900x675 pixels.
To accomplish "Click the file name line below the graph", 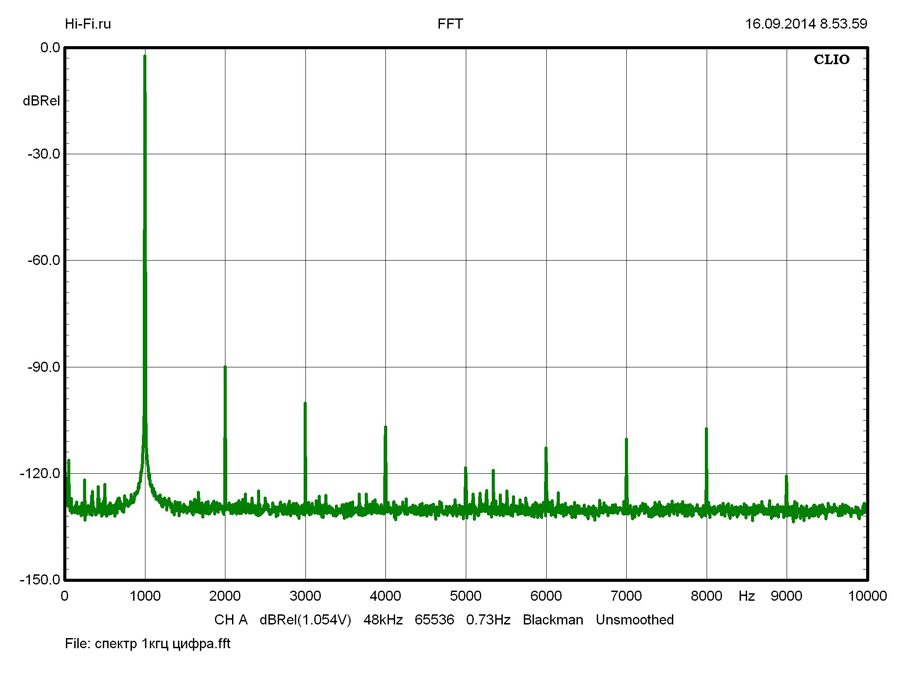I will [x=148, y=645].
